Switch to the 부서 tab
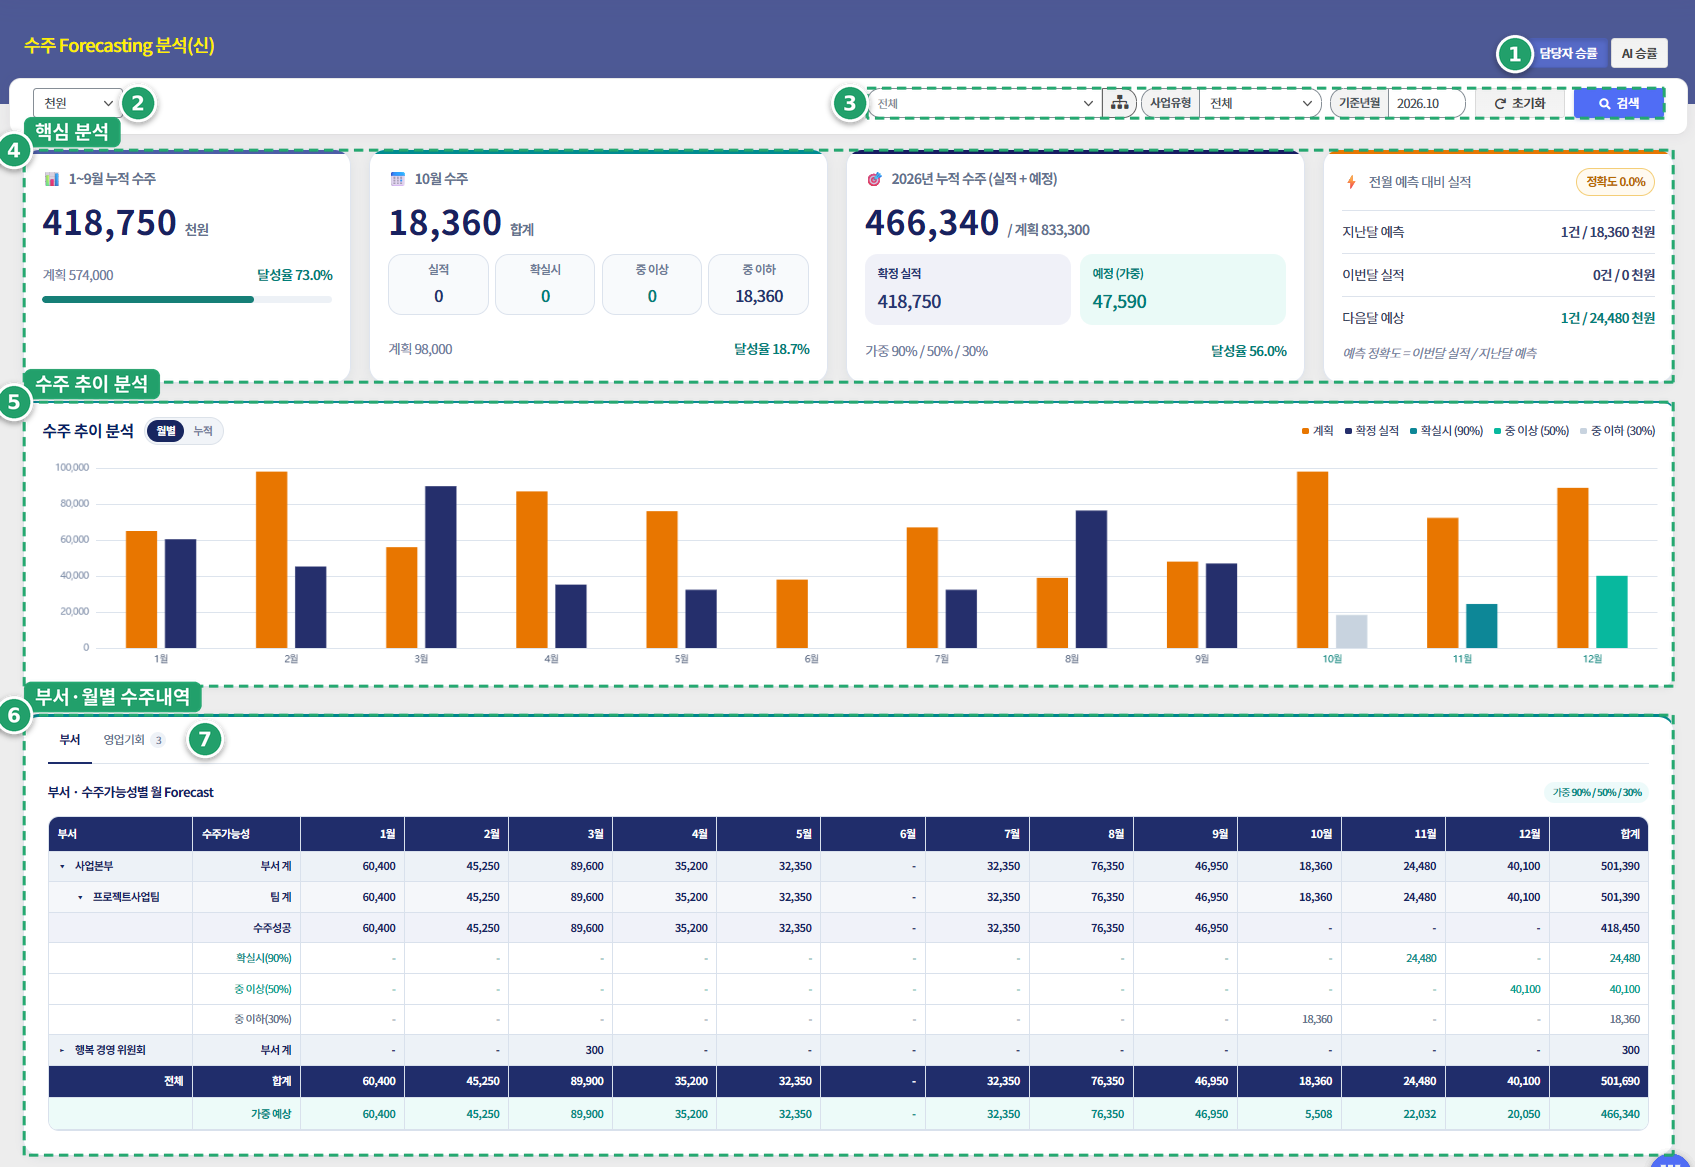1695x1167 pixels. [x=70, y=740]
